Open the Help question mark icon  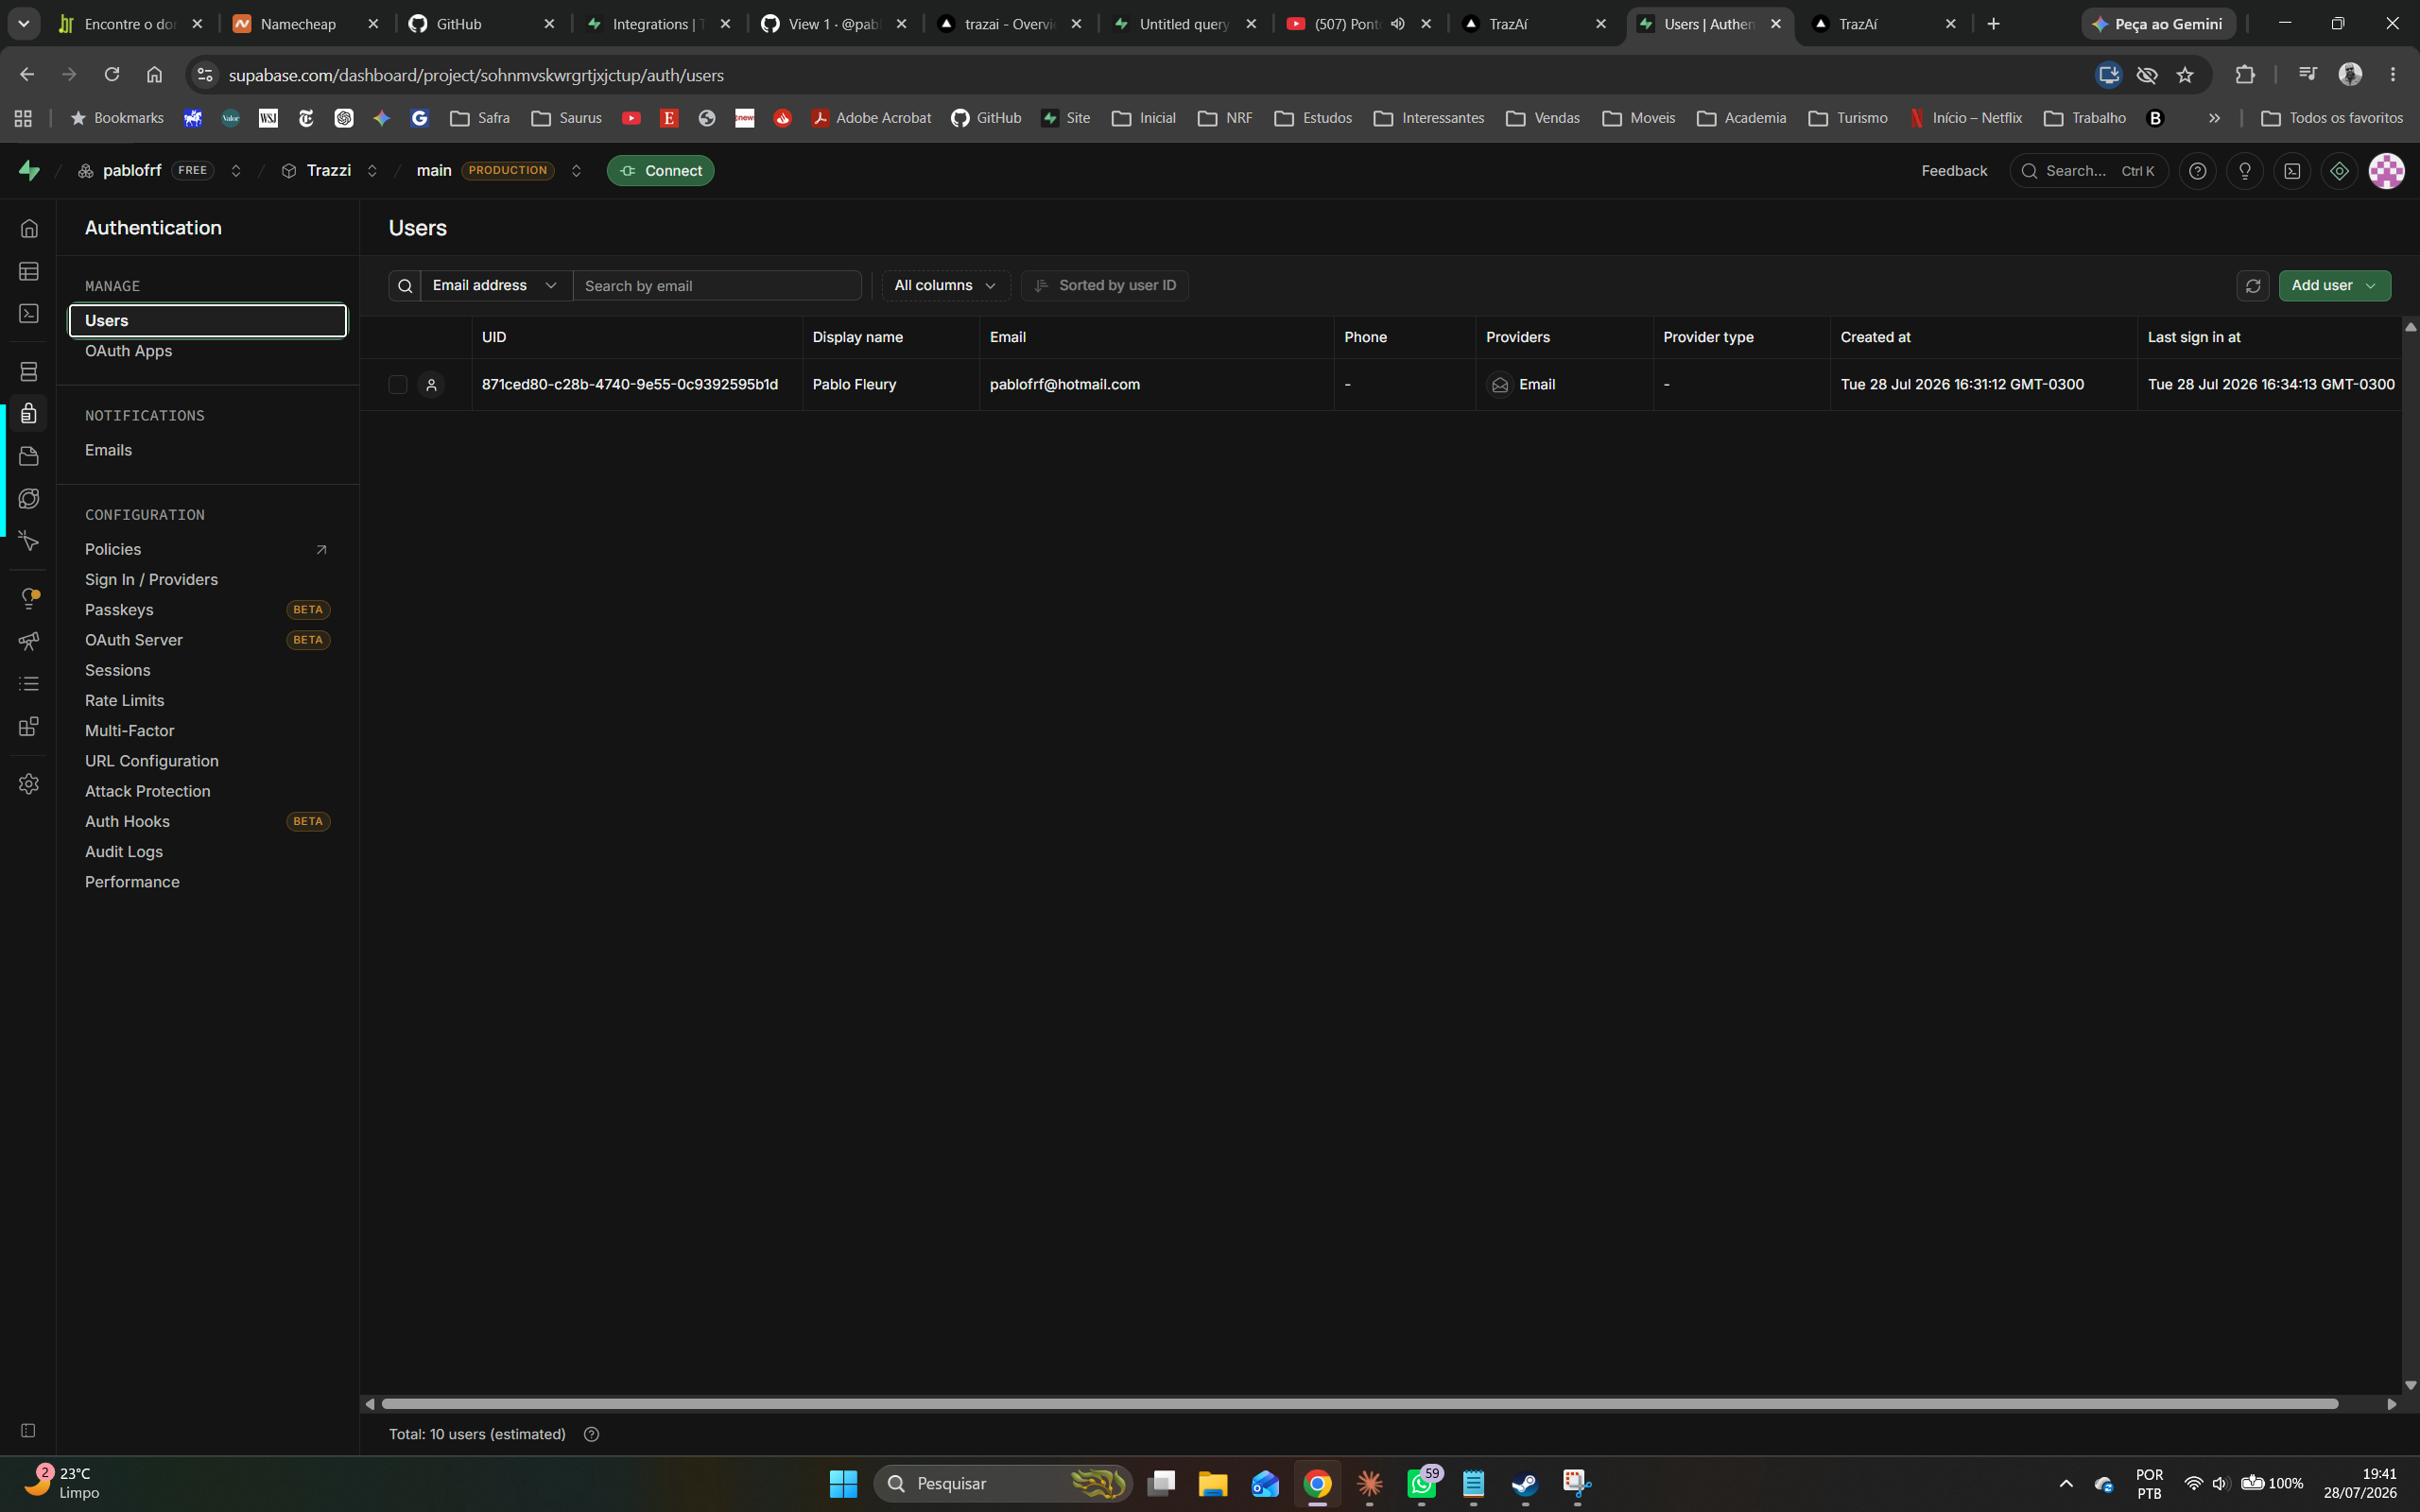[2197, 171]
